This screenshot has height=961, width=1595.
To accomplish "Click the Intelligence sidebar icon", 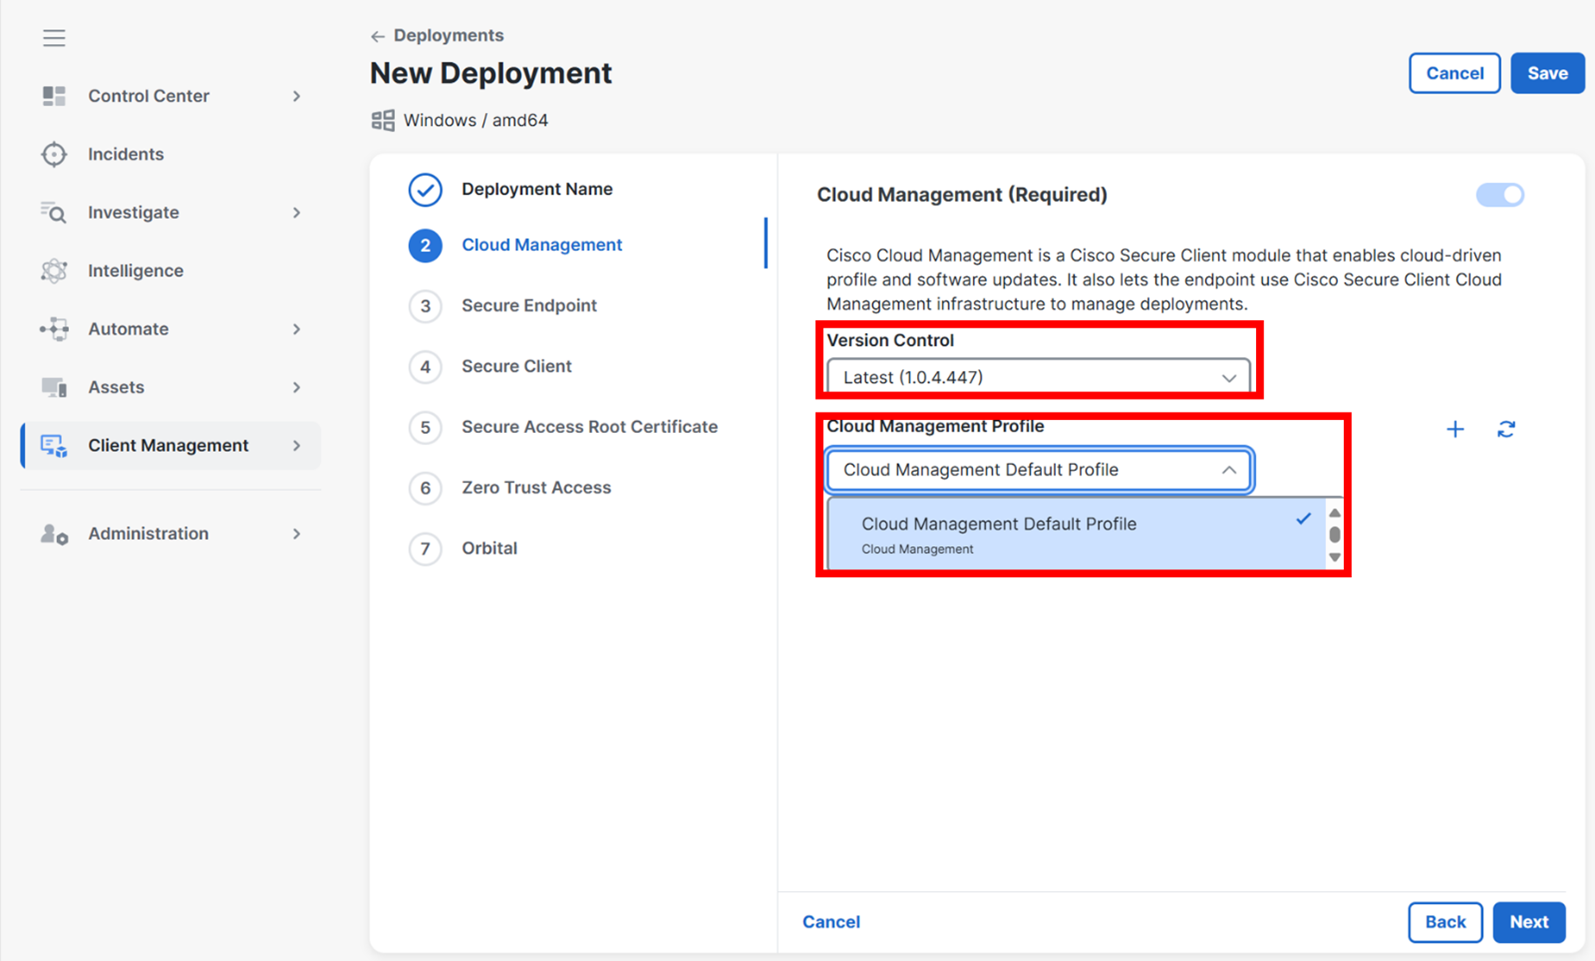I will [x=54, y=271].
